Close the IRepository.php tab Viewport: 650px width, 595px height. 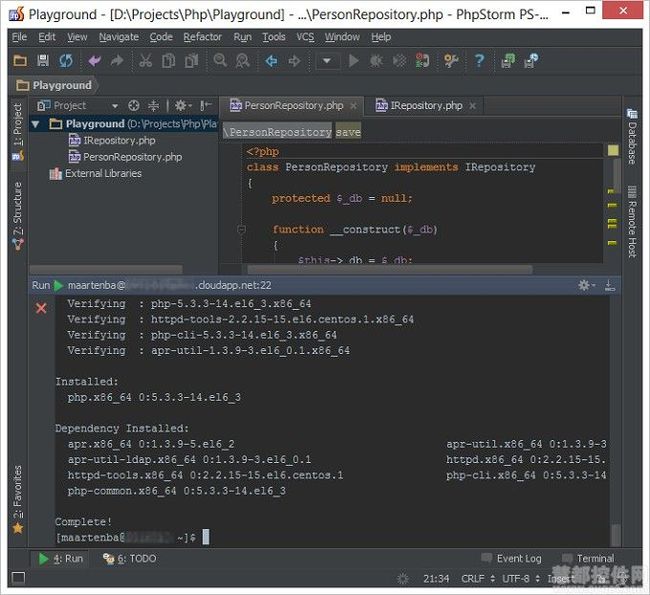(x=473, y=106)
